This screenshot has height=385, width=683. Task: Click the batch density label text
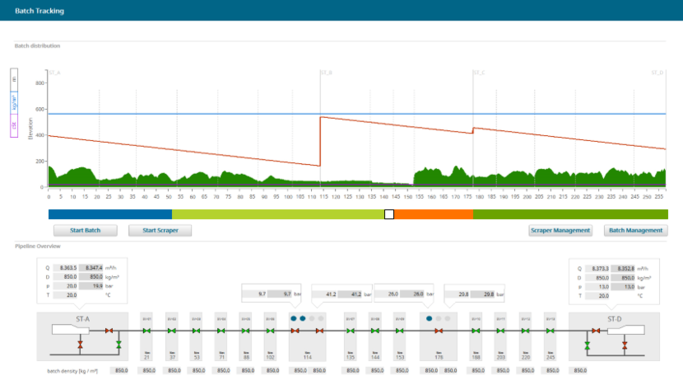tap(72, 371)
